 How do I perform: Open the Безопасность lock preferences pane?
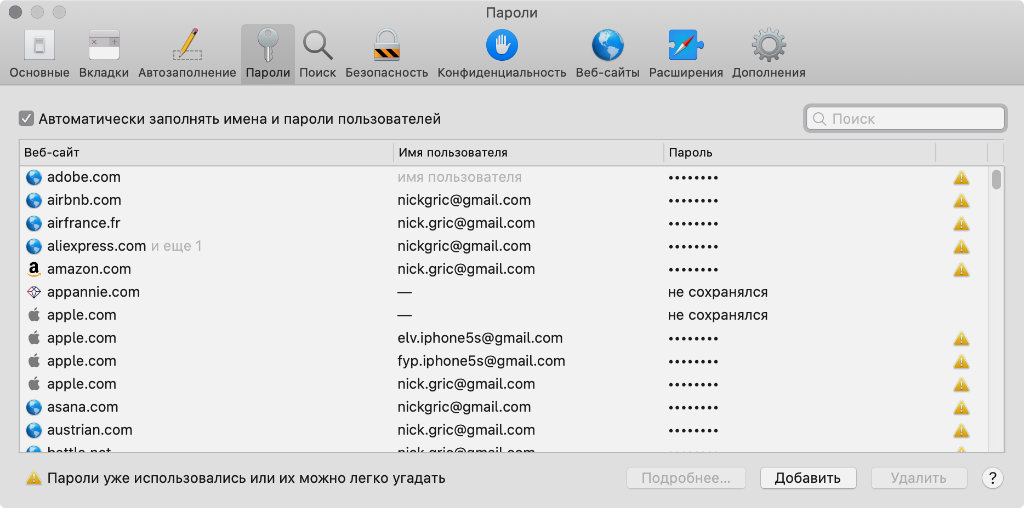[386, 53]
